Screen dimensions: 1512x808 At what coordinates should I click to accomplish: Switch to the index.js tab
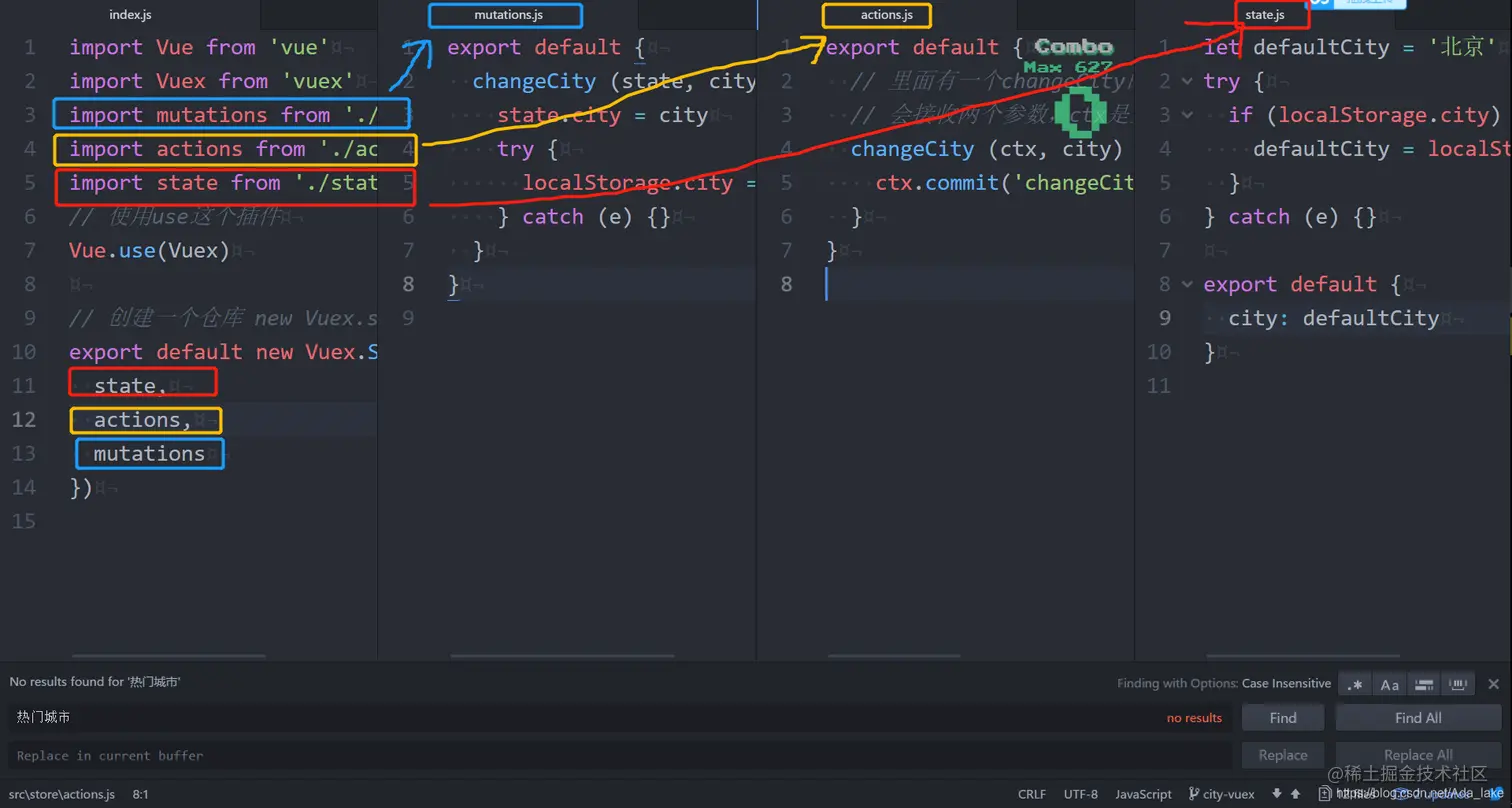click(x=130, y=15)
